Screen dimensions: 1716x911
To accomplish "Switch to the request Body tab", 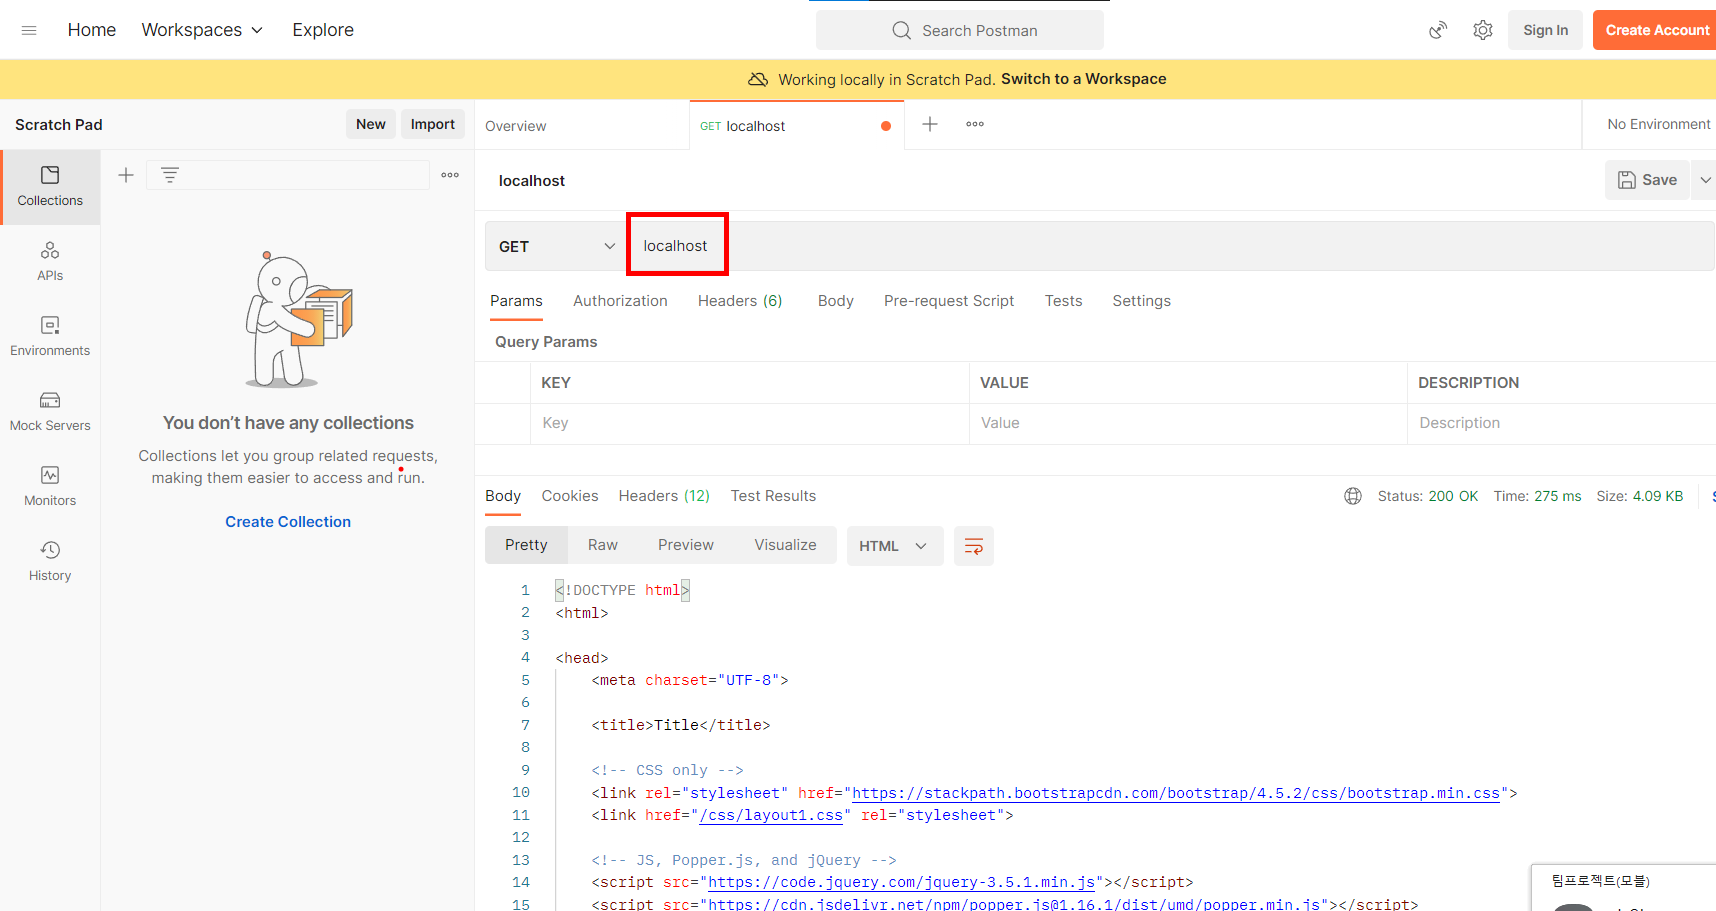I will 836,301.
